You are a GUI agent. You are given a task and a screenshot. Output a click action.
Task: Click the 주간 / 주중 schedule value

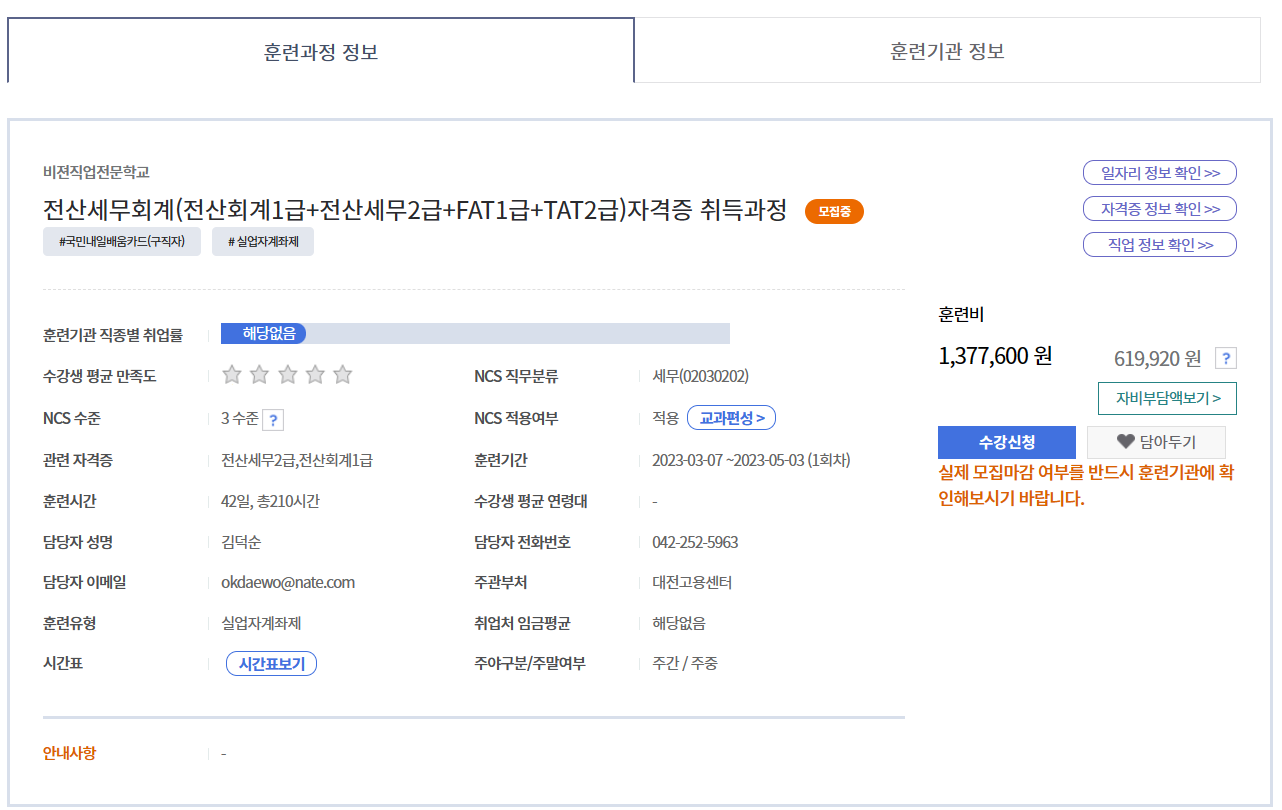pyautogui.click(x=685, y=663)
